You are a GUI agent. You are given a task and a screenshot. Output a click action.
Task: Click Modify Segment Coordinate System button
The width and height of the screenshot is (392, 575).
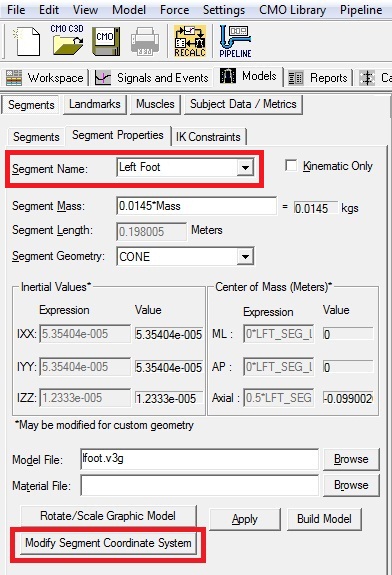pyautogui.click(x=108, y=543)
